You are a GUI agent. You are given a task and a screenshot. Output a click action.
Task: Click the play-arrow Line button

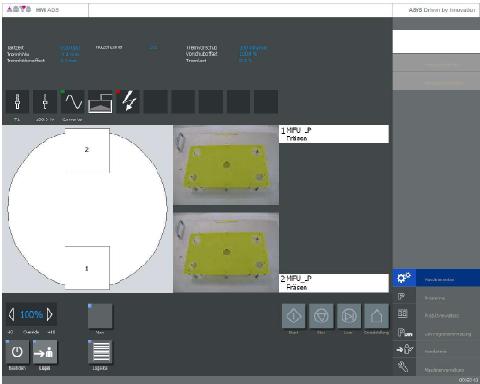(x=349, y=316)
